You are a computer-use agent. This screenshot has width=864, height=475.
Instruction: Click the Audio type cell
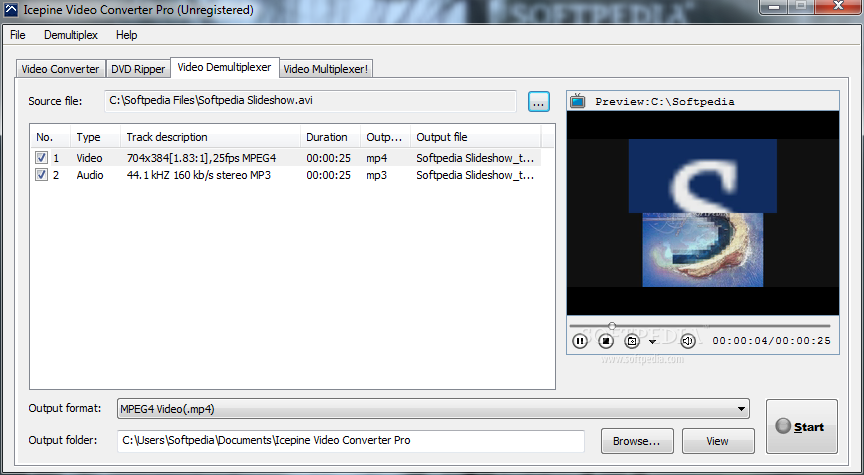[90, 175]
